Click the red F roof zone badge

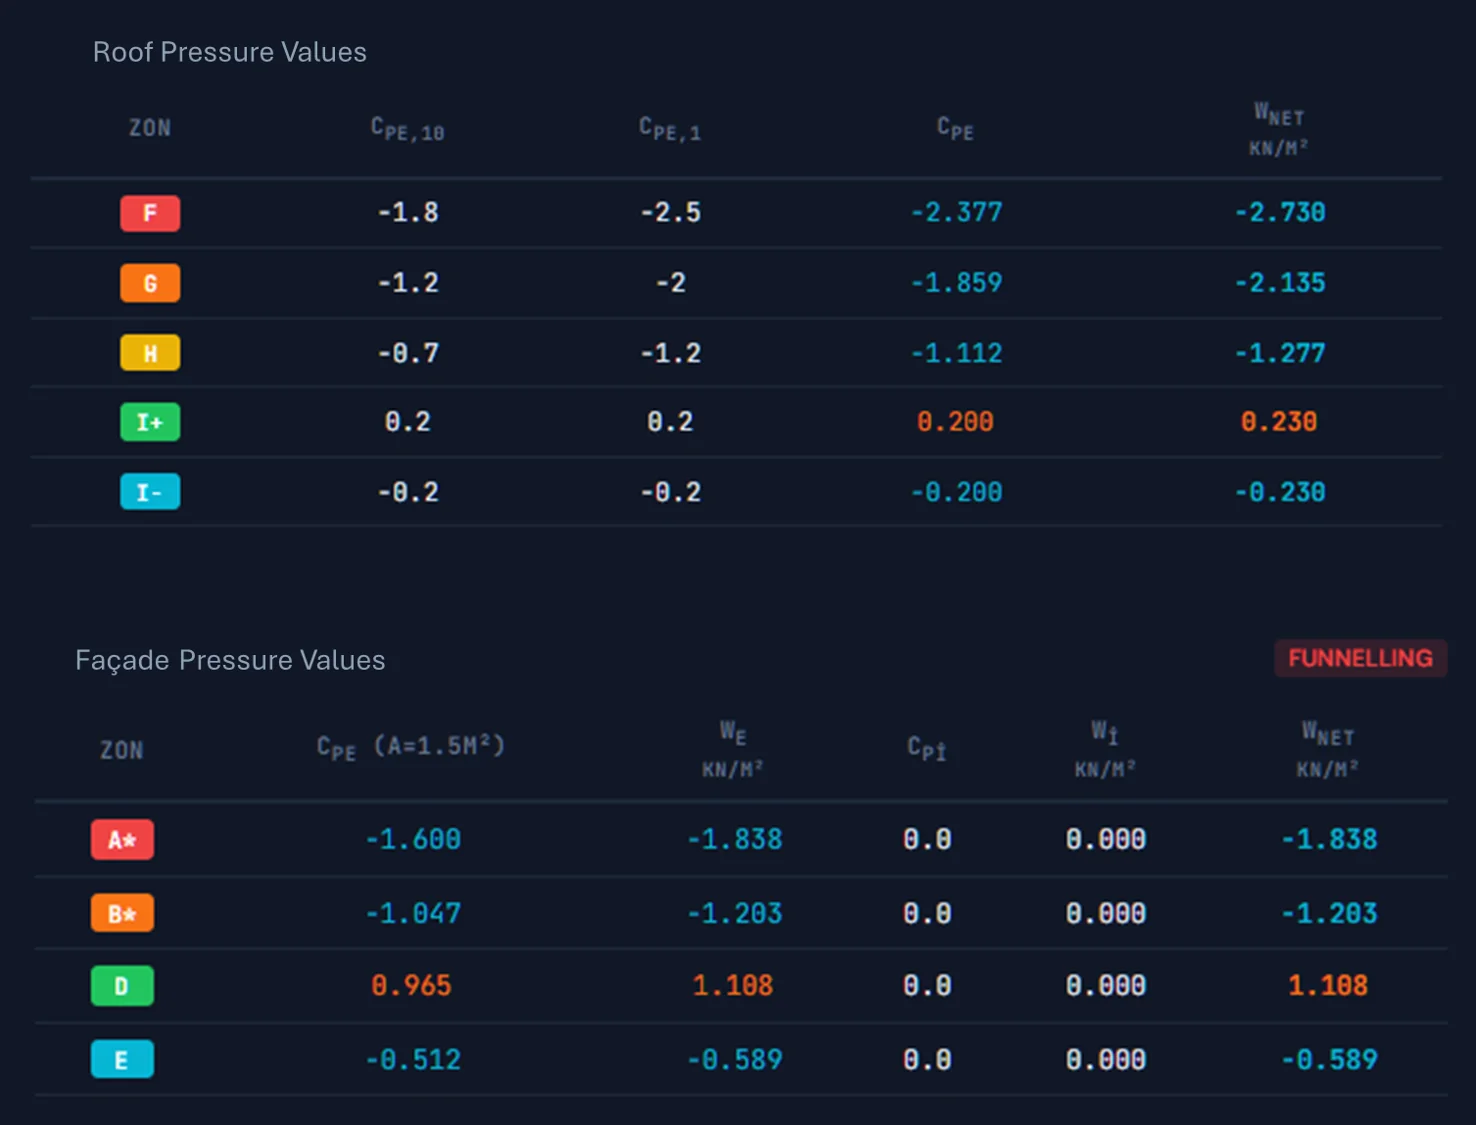150,213
